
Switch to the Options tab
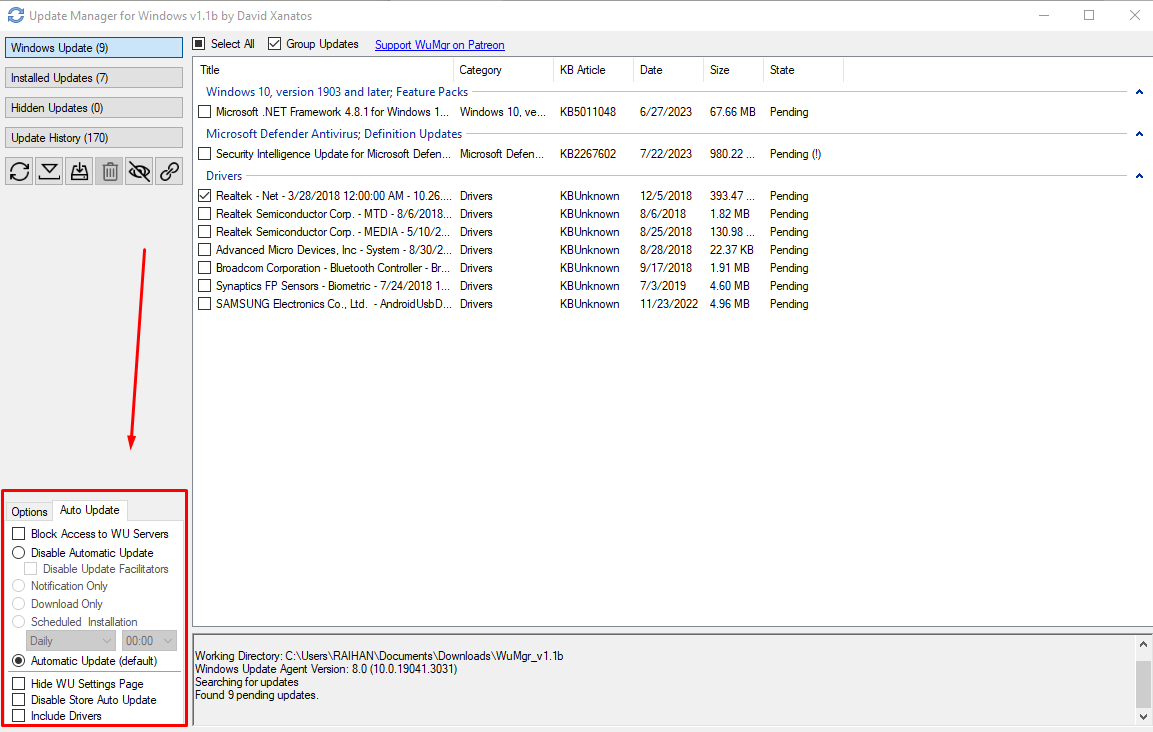pos(29,511)
